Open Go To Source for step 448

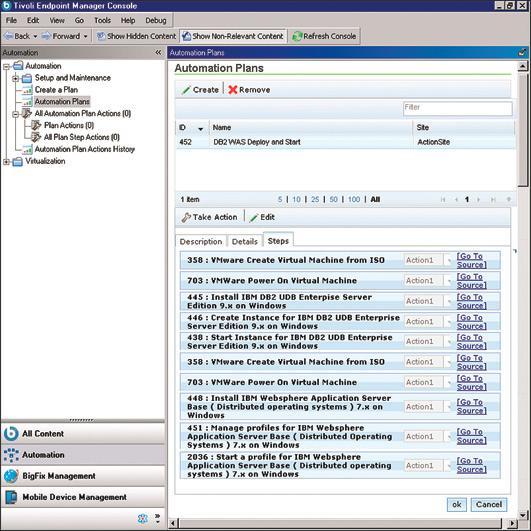tap(471, 406)
